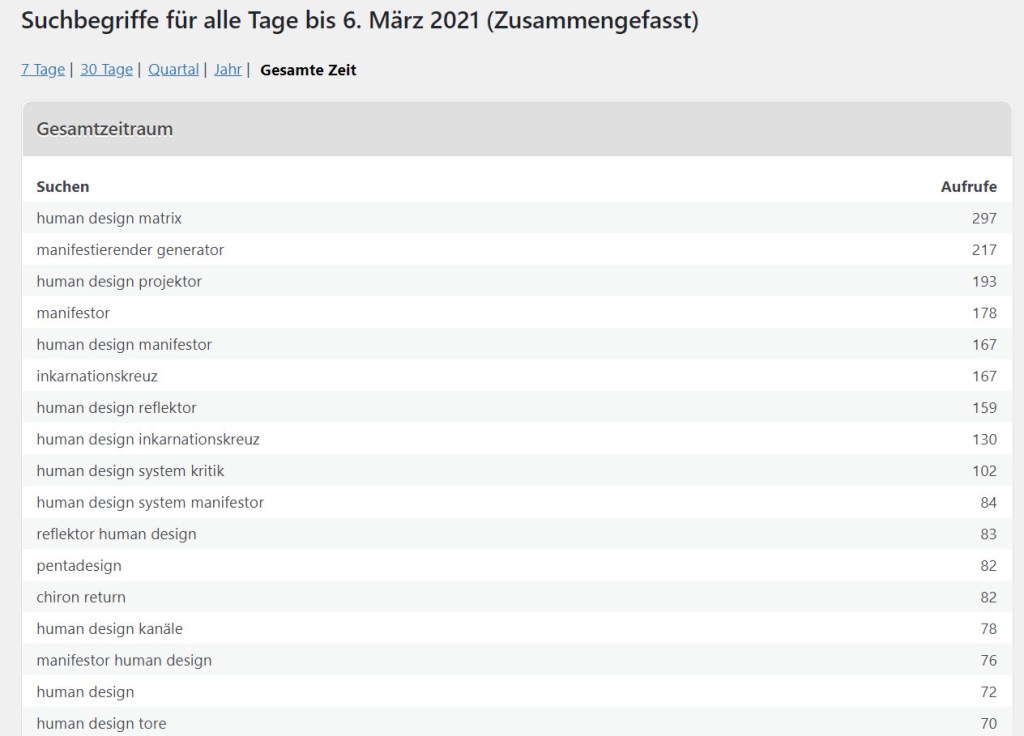Switch to the 30 Tage view
The image size is (1024, 736).
[x=106, y=70]
